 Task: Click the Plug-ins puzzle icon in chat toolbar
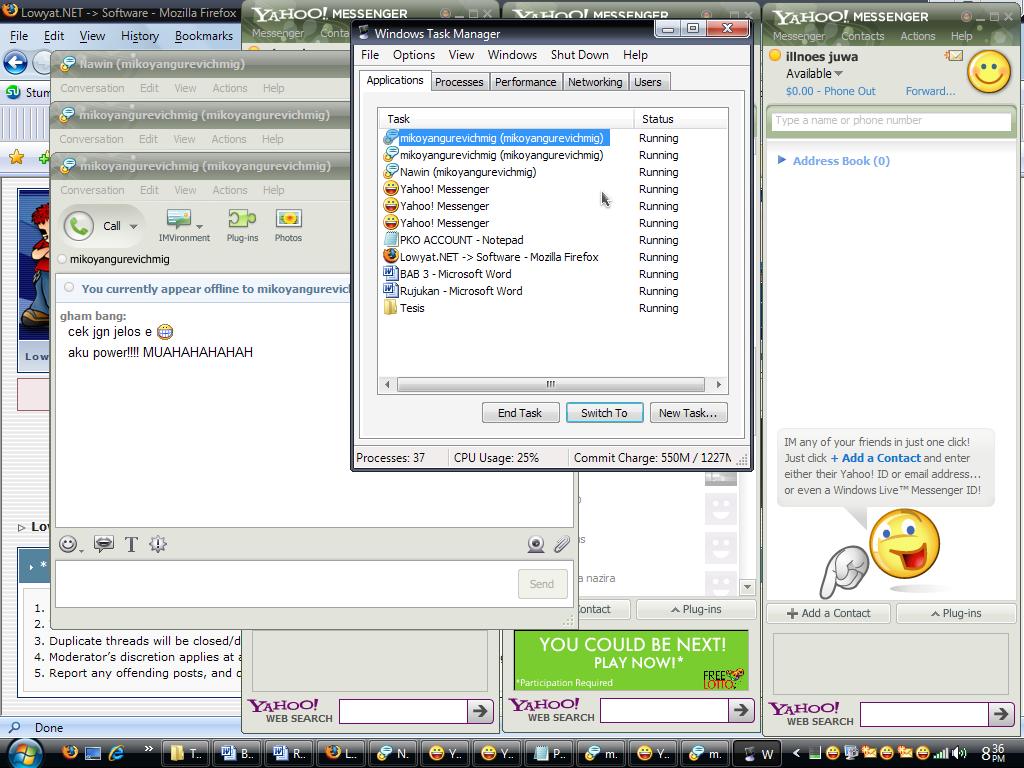click(242, 219)
